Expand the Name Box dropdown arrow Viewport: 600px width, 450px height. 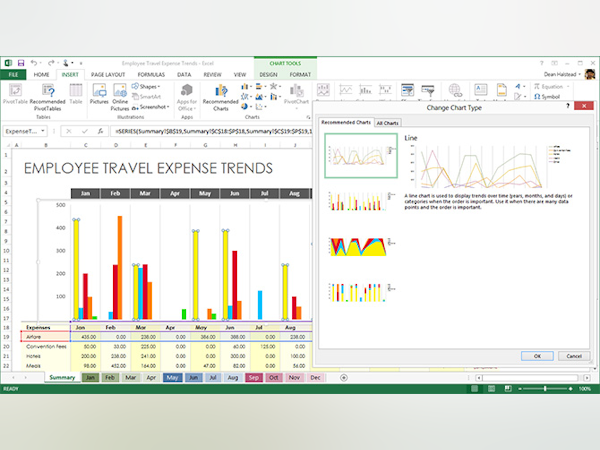point(43,131)
